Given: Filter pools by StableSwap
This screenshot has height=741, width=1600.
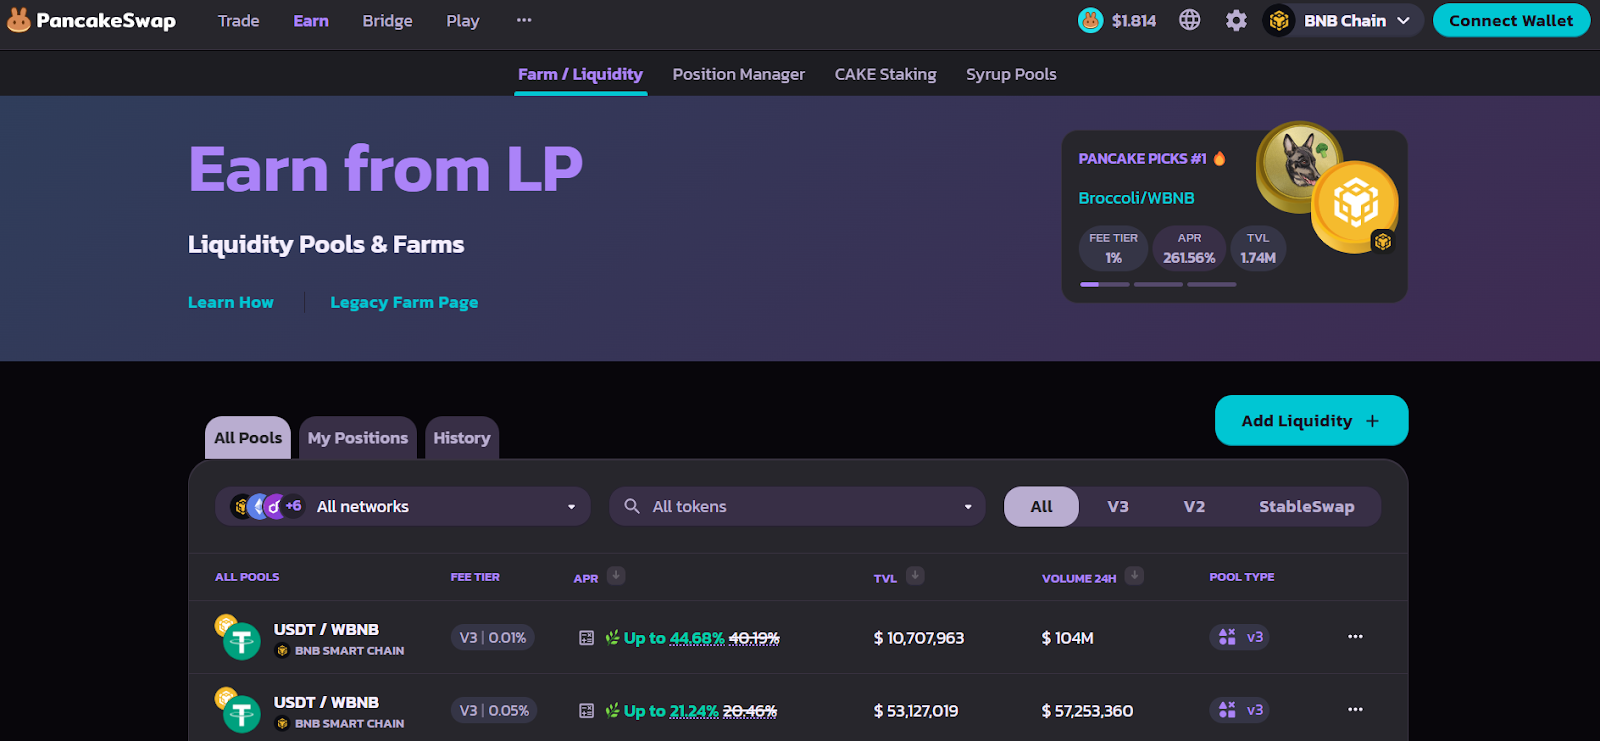Looking at the screenshot, I should pos(1306,506).
